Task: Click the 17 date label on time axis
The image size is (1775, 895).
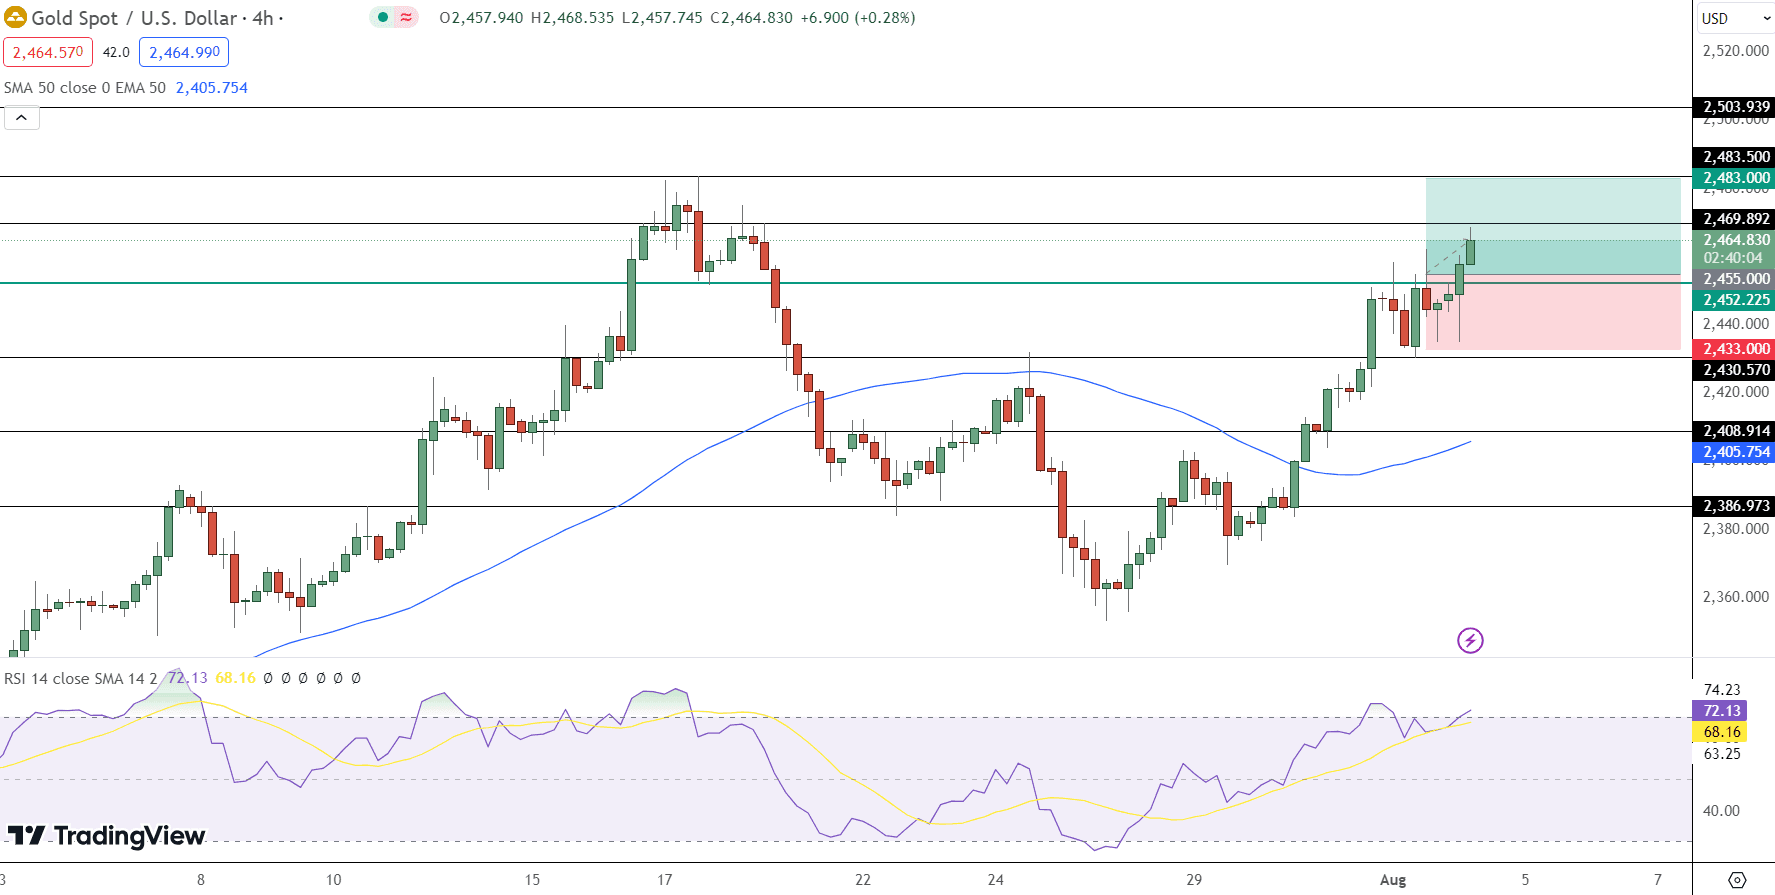Action: [665, 880]
